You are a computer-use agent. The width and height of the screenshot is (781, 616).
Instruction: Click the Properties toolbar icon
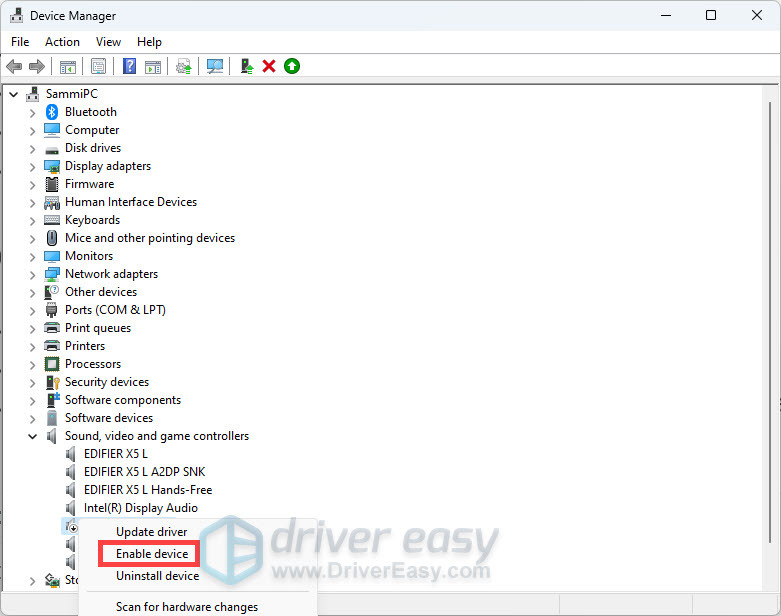tap(99, 66)
